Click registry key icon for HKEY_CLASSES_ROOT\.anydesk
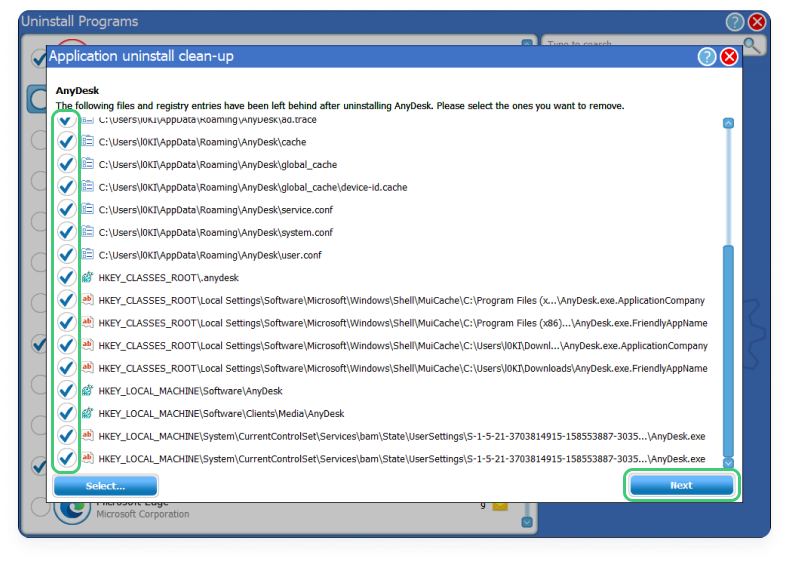The height and width of the screenshot is (564, 789). tap(88, 277)
